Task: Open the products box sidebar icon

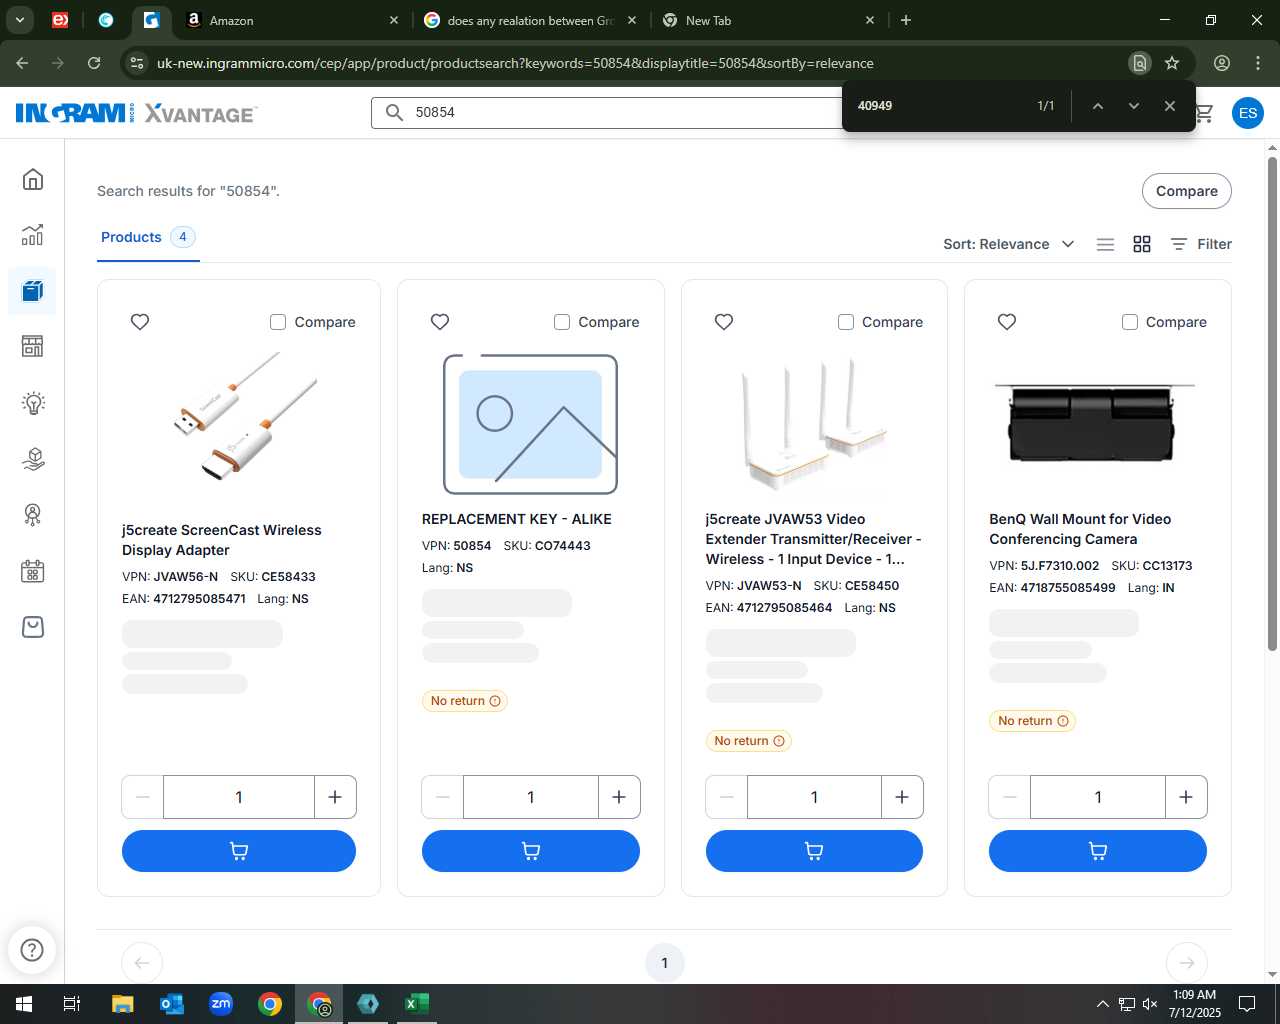Action: point(33,291)
